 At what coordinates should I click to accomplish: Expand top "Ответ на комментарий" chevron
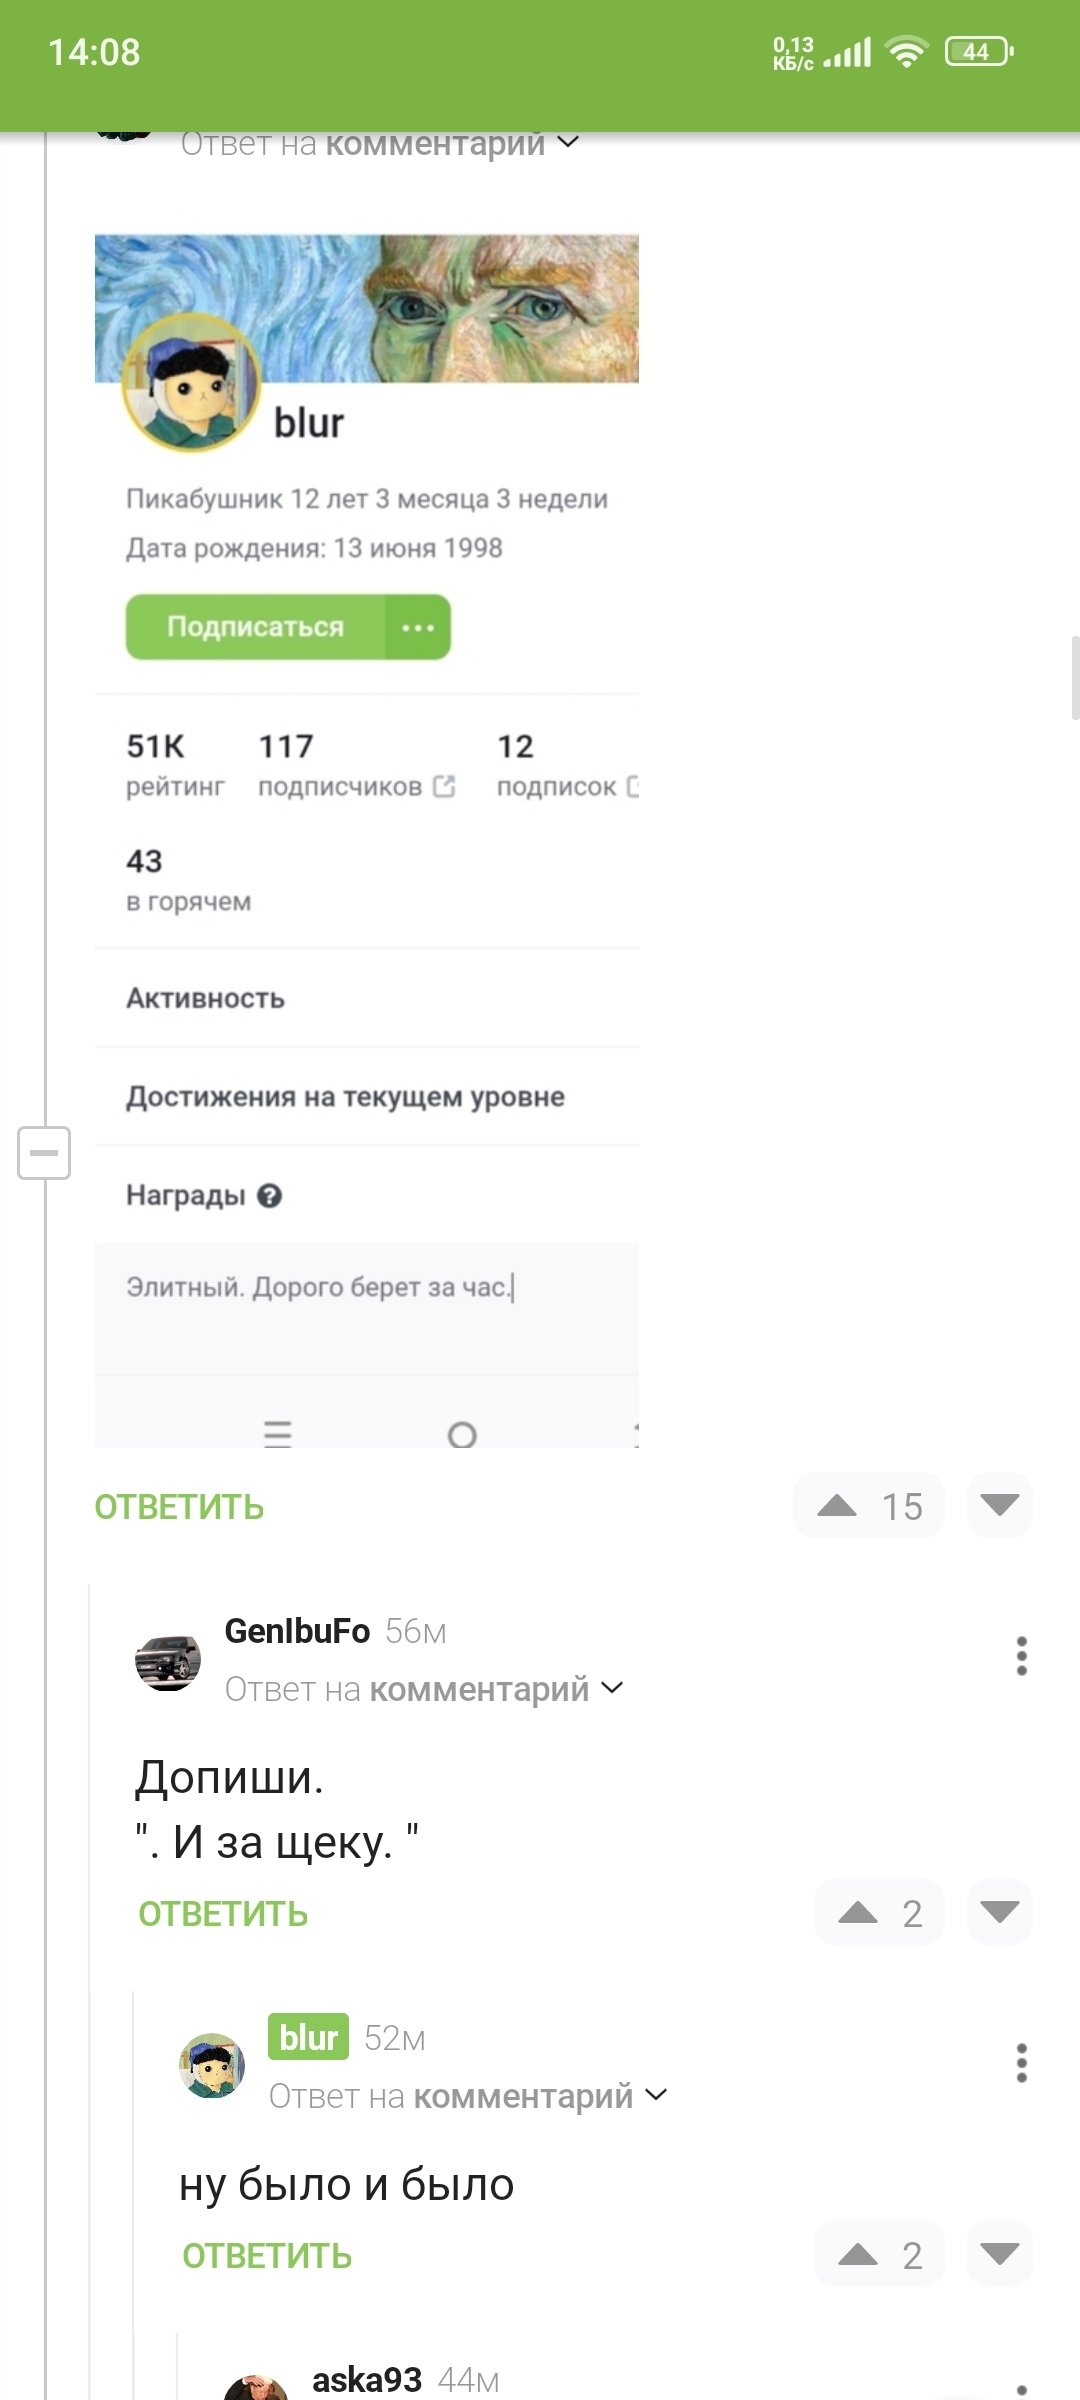(x=568, y=143)
